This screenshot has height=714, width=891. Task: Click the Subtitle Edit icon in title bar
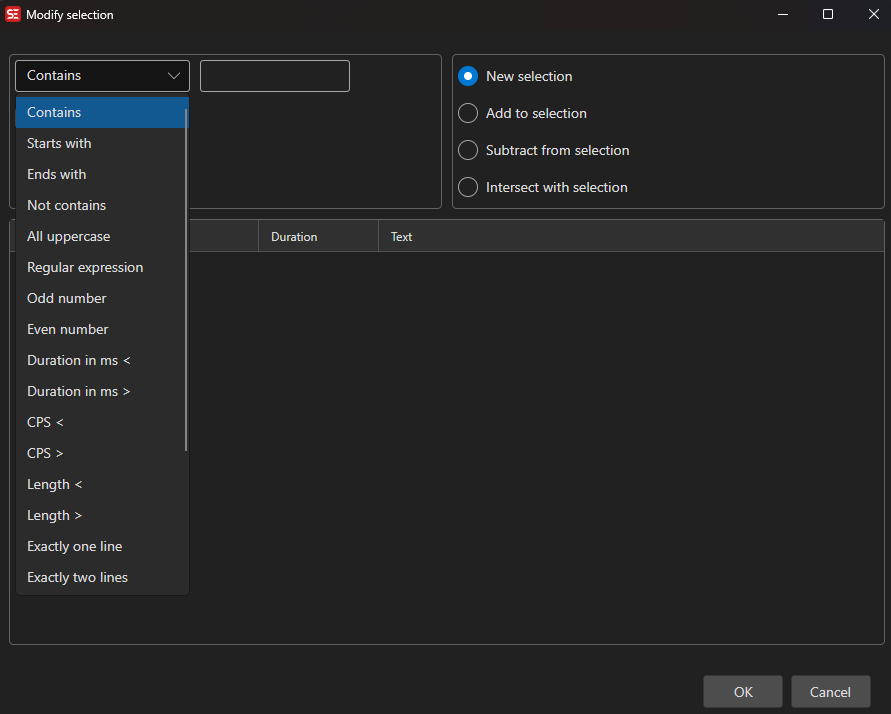pyautogui.click(x=13, y=14)
